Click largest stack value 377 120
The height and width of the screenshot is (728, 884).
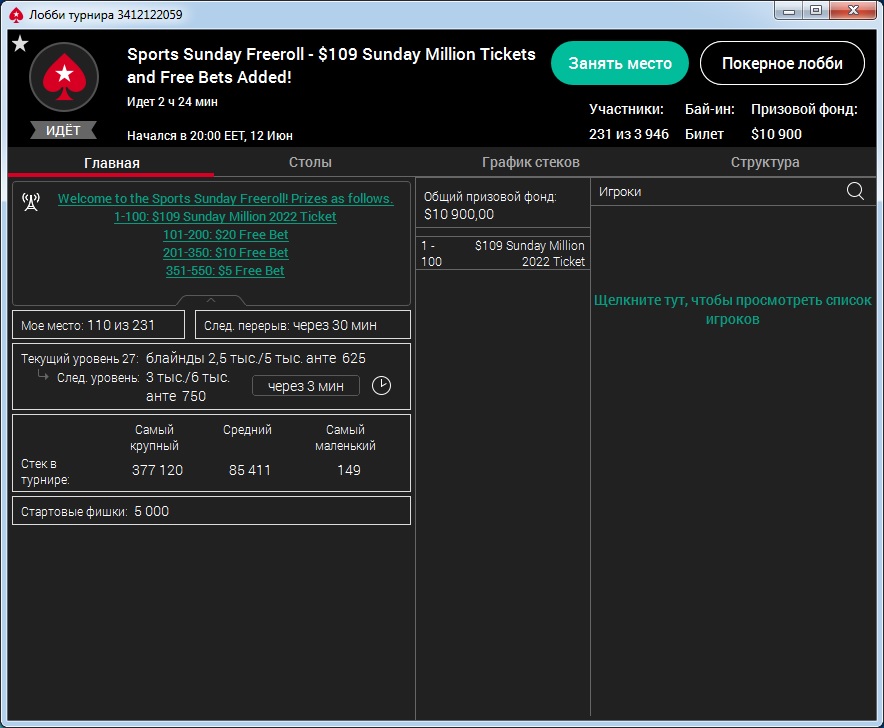(157, 470)
